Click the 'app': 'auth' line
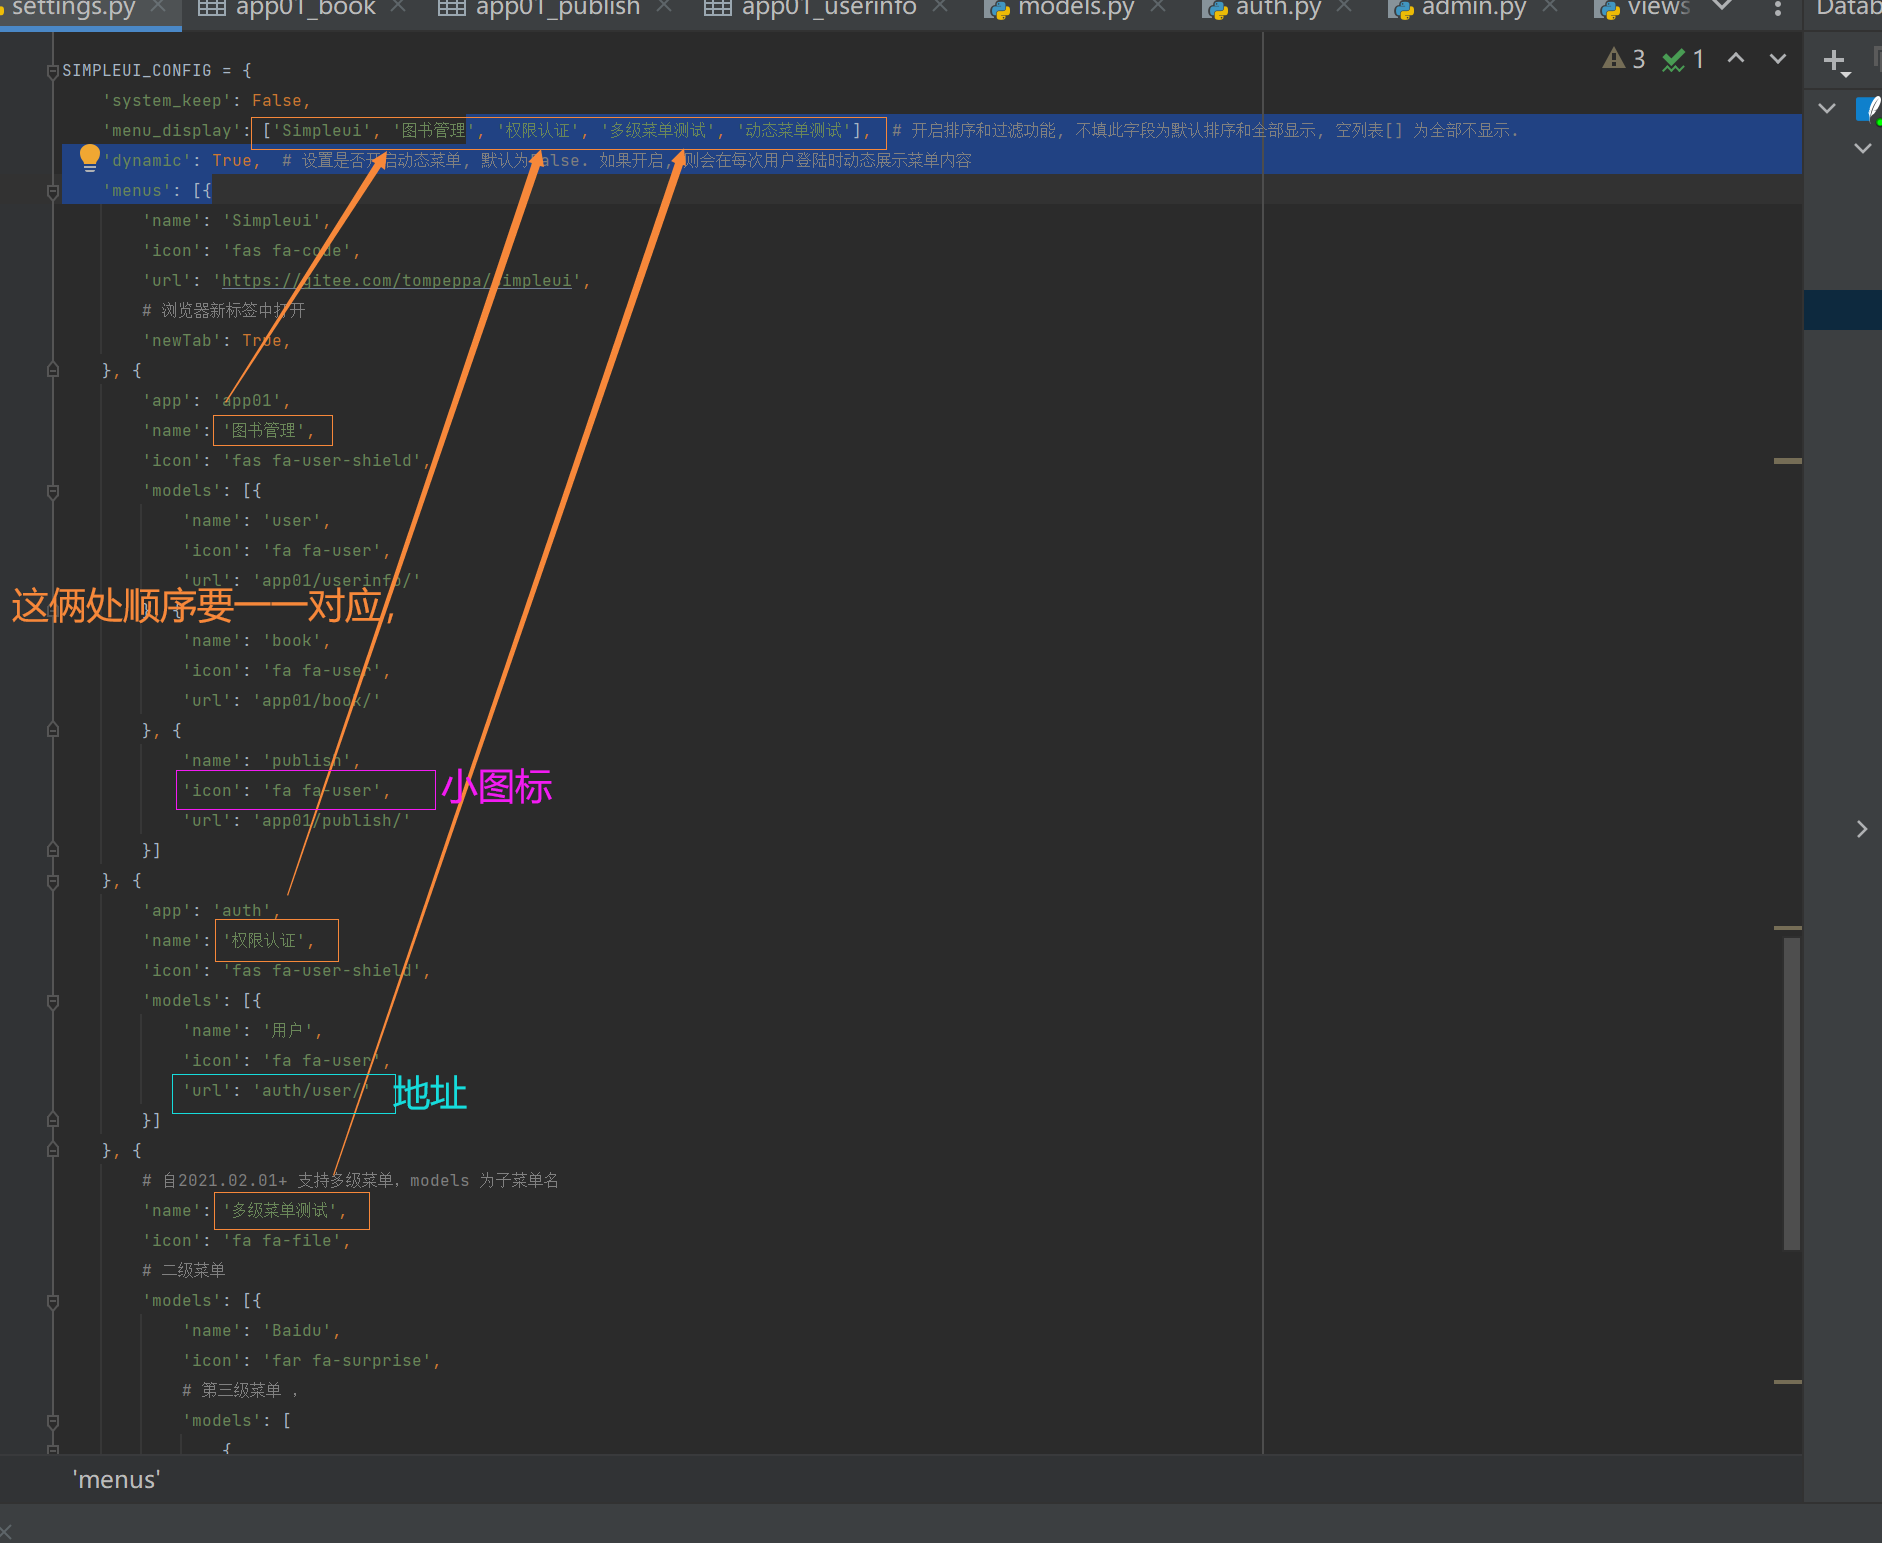This screenshot has width=1882, height=1543. click(x=211, y=911)
